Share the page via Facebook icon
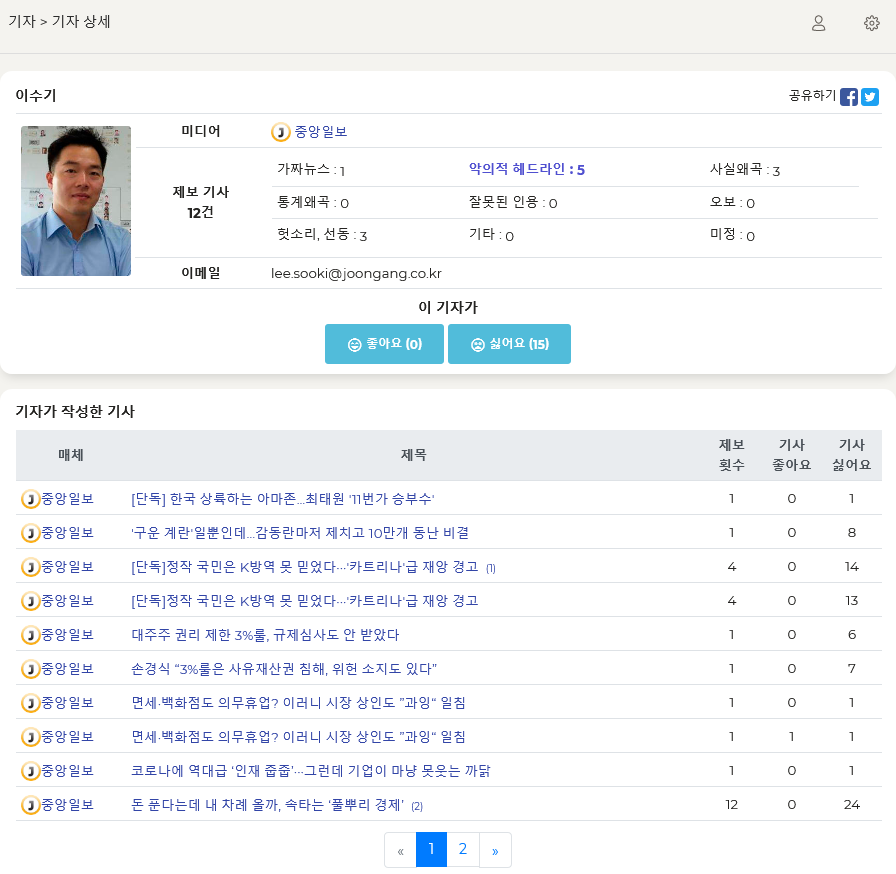896x874 pixels. (x=849, y=97)
